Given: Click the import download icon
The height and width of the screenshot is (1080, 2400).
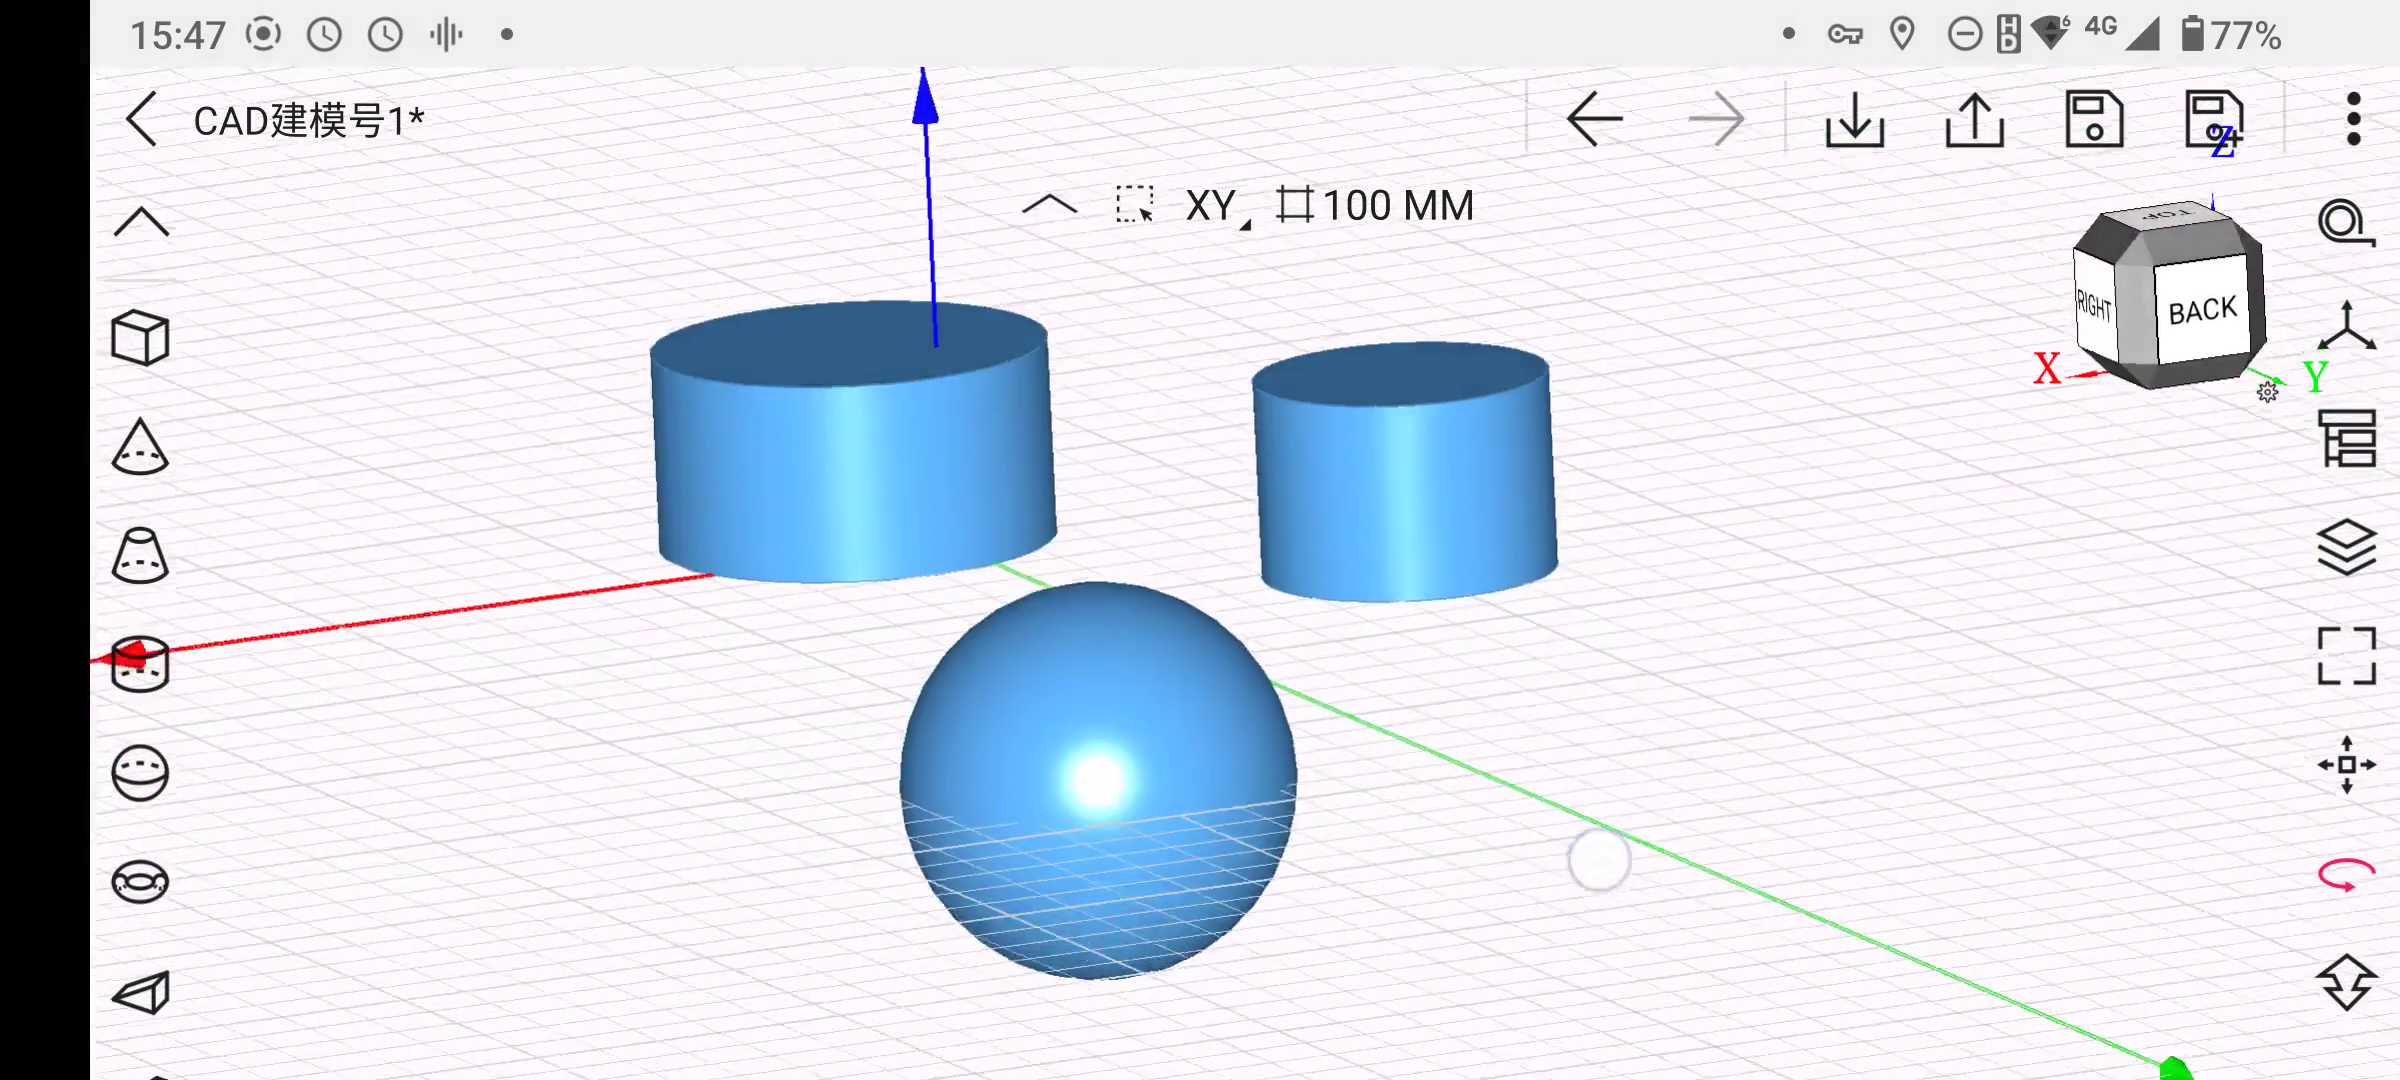Looking at the screenshot, I should click(x=1854, y=120).
